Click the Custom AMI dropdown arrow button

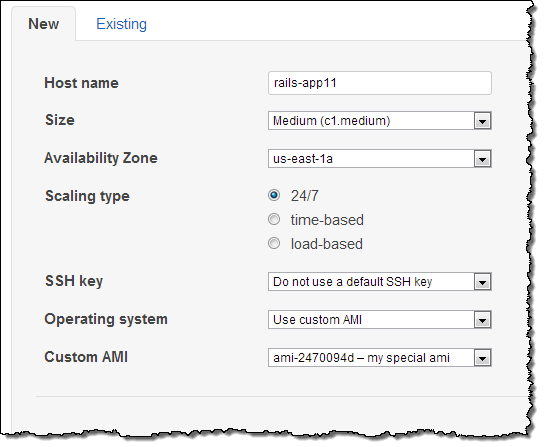pyautogui.click(x=482, y=358)
